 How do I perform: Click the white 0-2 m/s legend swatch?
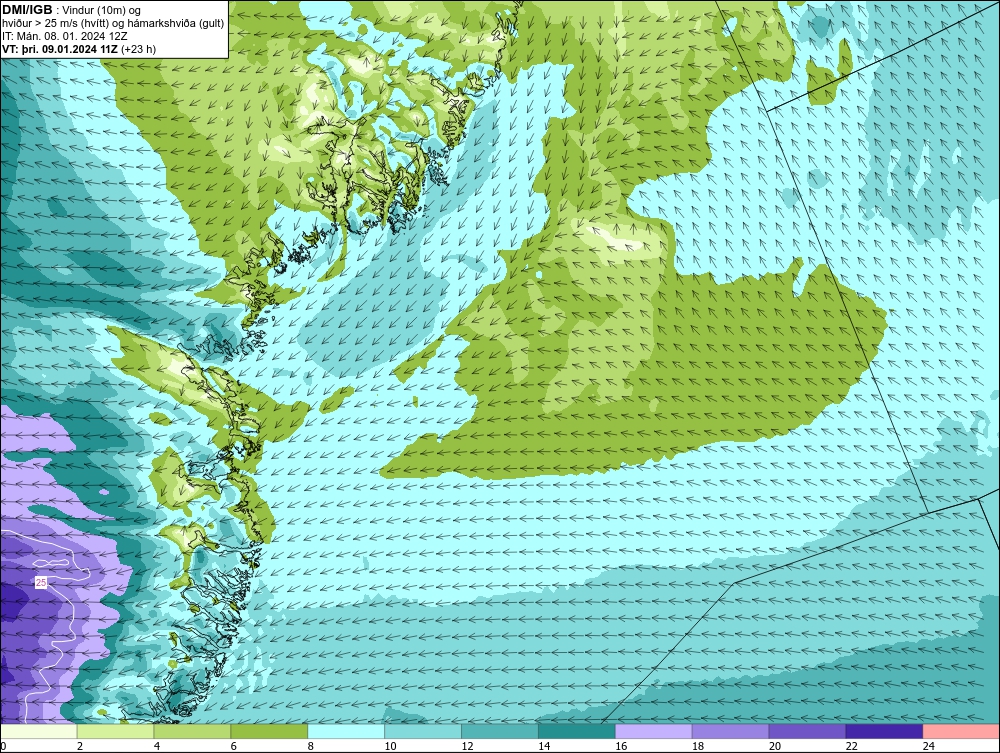coord(39,731)
